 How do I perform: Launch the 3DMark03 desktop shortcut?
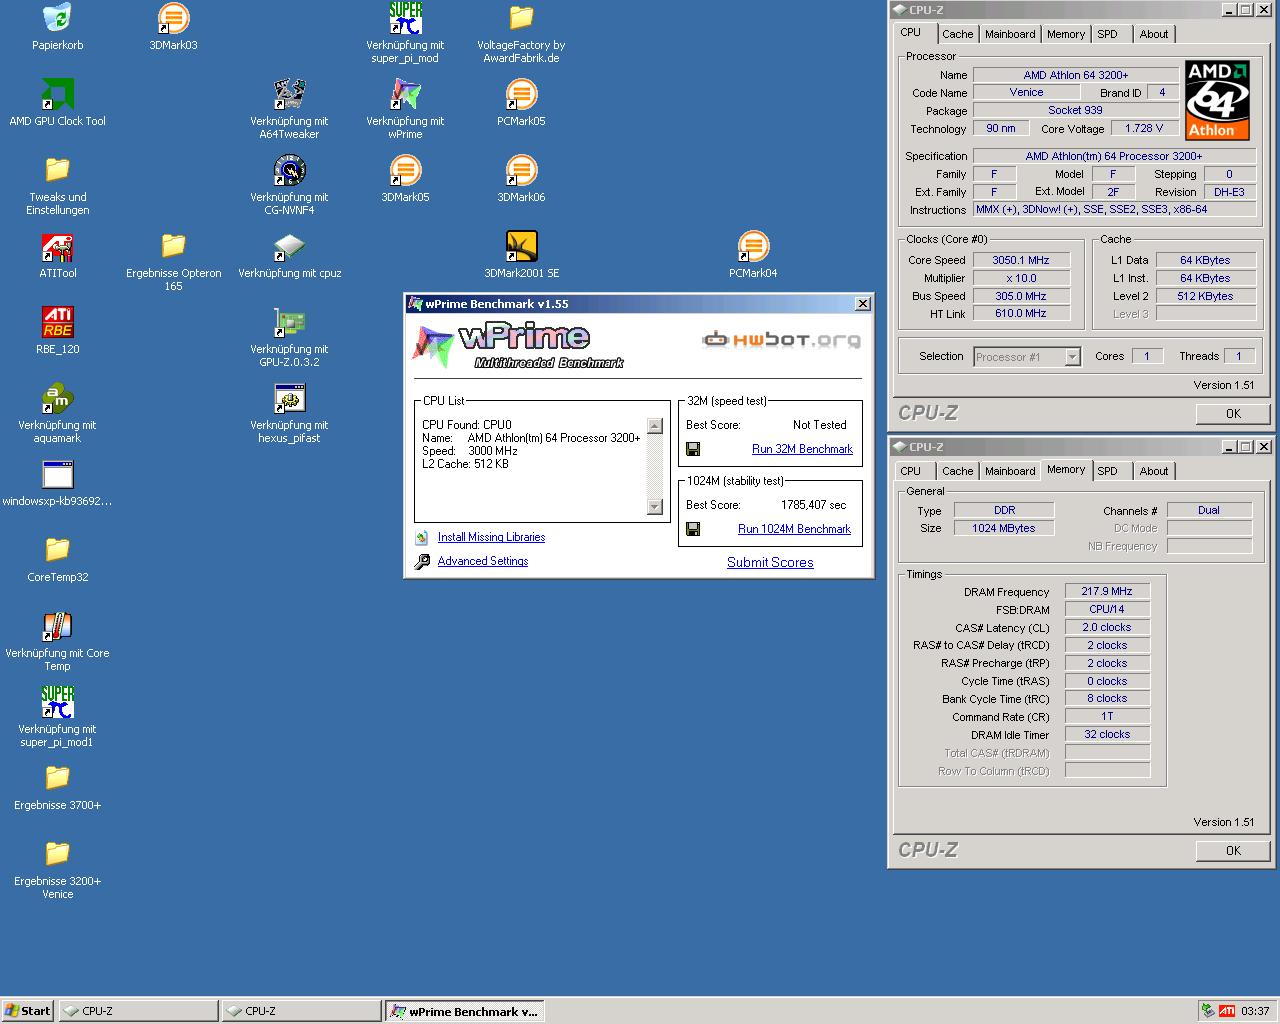(173, 18)
